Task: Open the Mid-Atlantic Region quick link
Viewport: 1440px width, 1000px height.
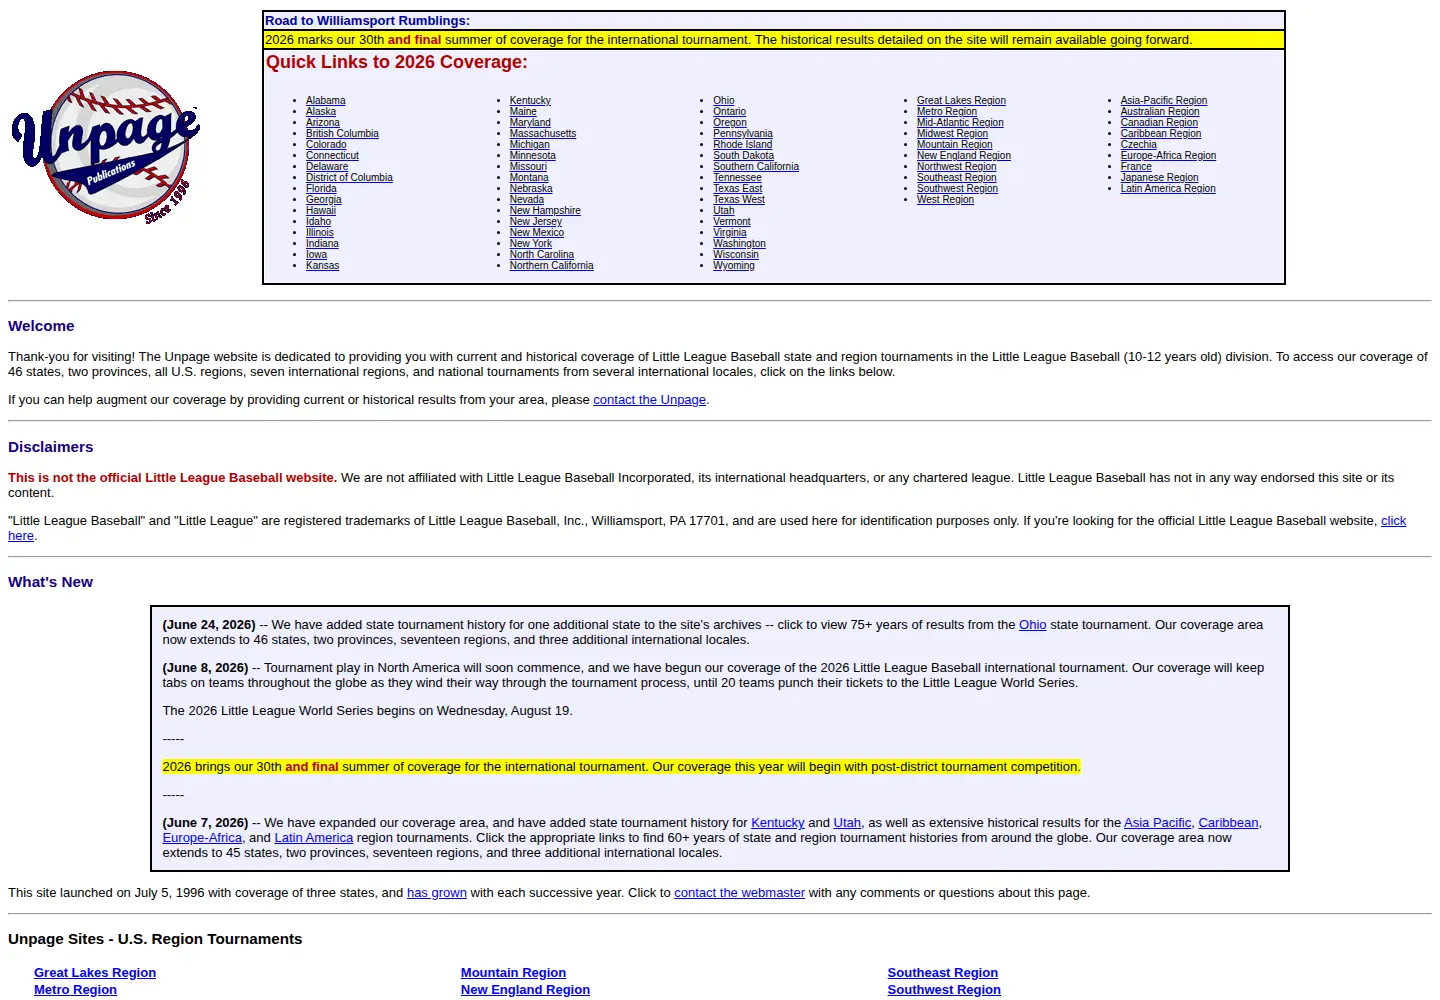Action: (x=960, y=123)
